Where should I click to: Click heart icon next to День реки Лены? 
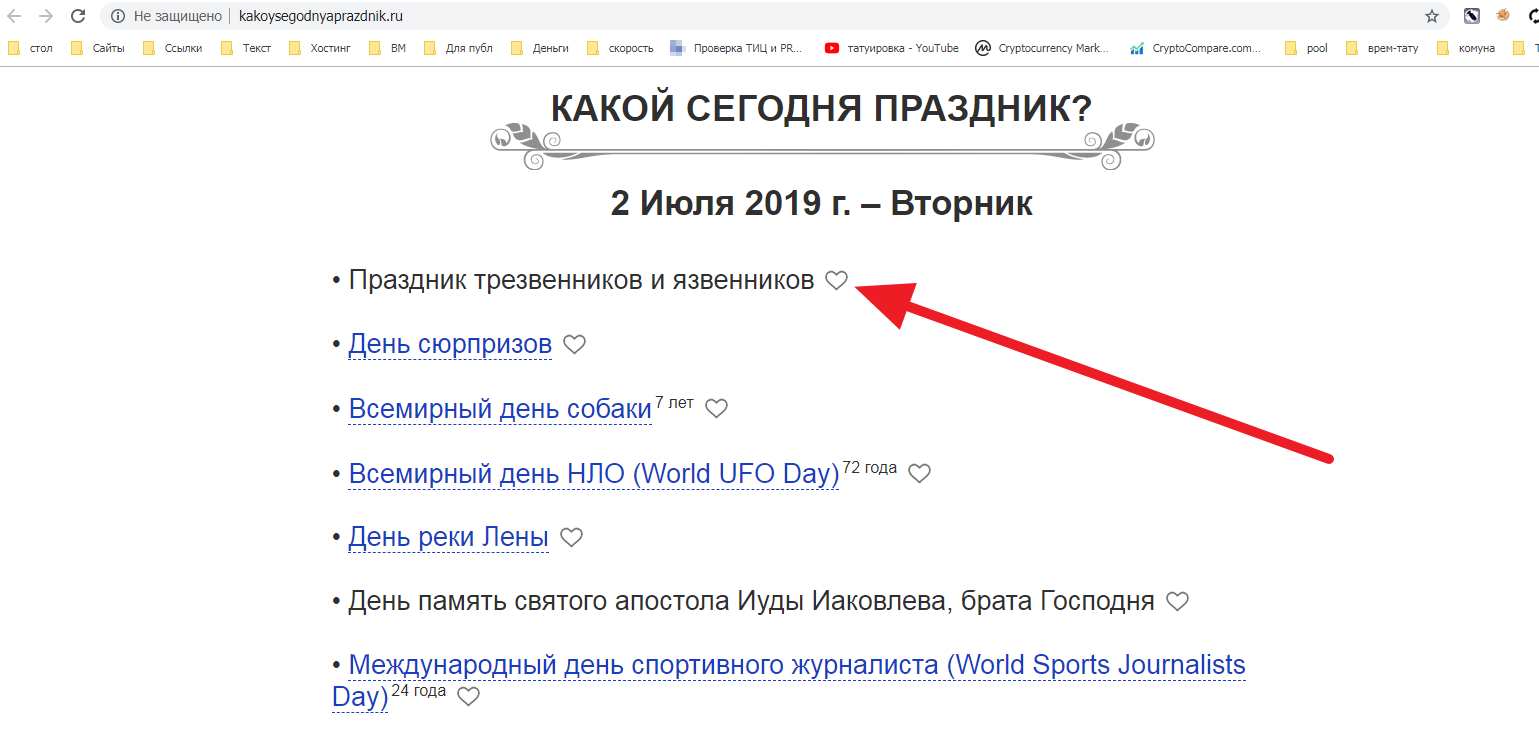click(x=571, y=538)
